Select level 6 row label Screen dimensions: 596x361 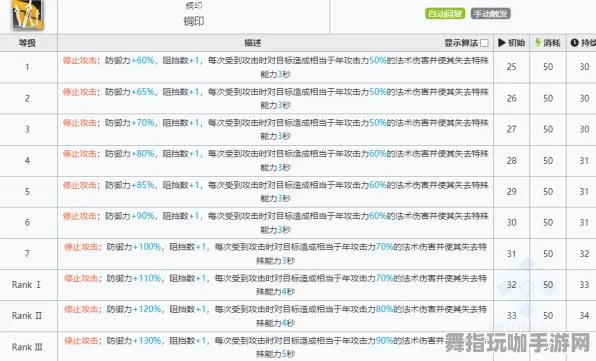pyautogui.click(x=27, y=222)
